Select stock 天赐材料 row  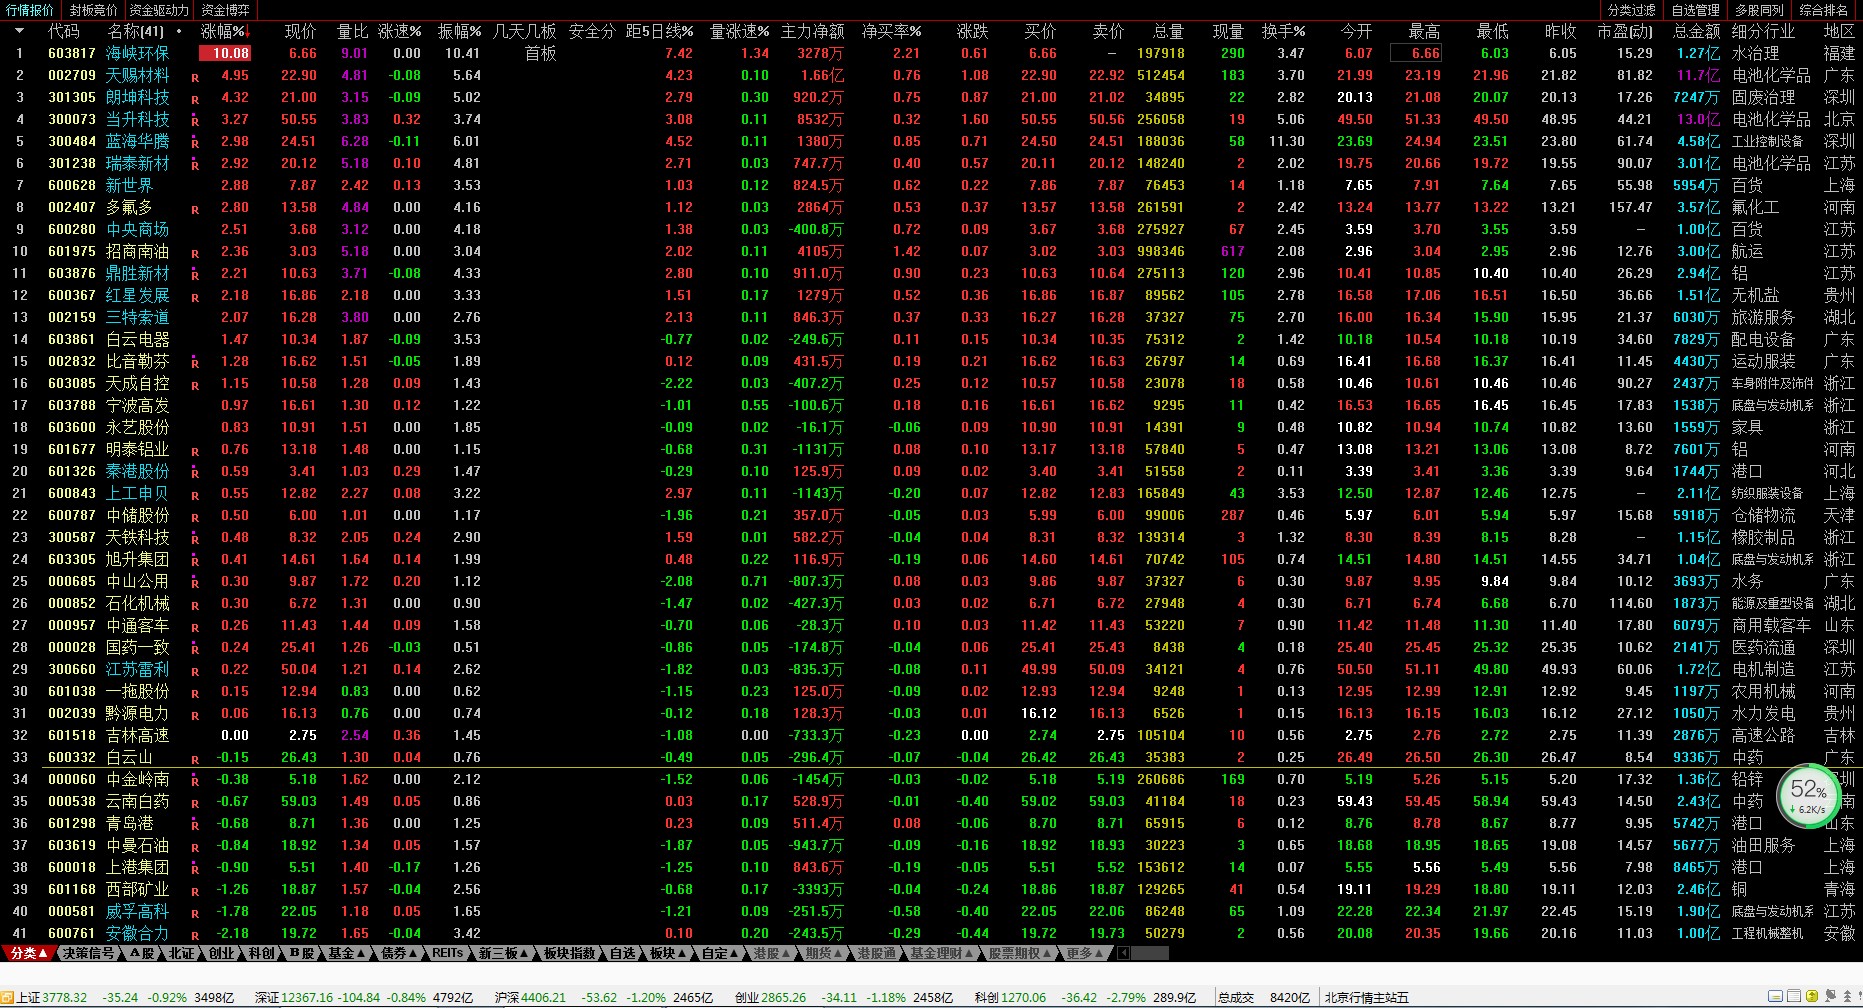click(138, 75)
